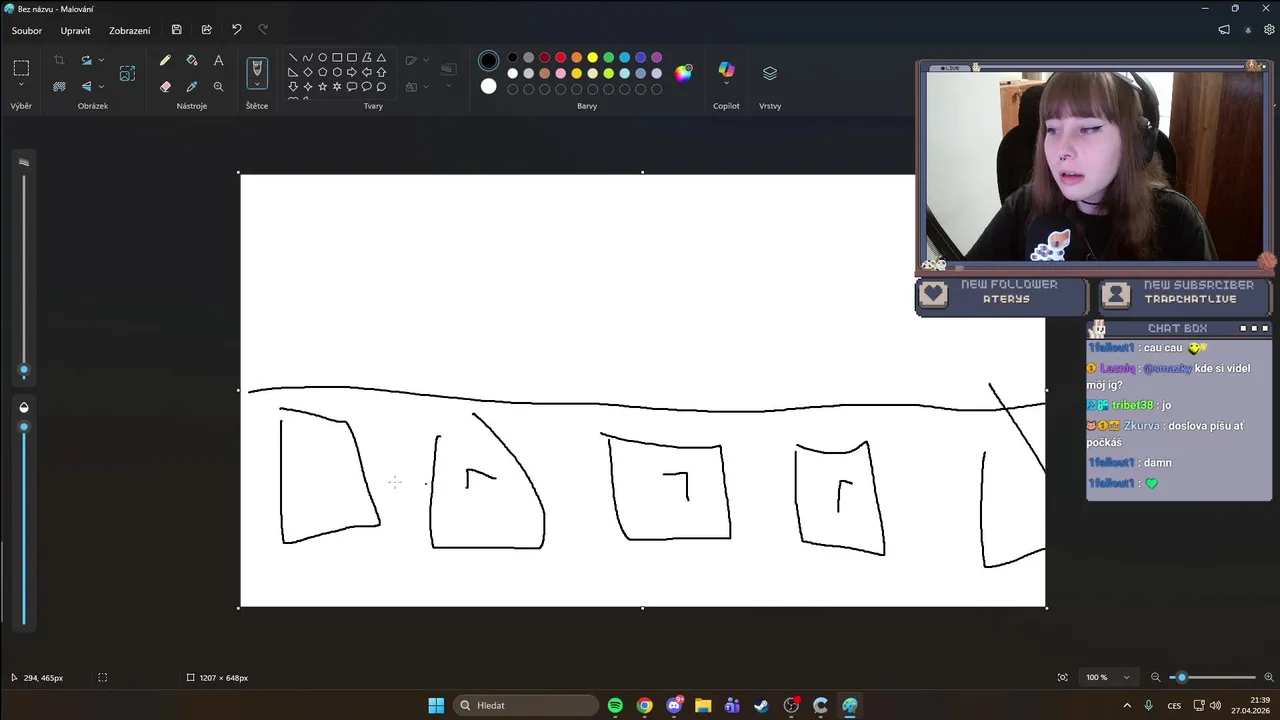Select the Hexagon shape
Viewport: 1280px width, 720px height.
click(337, 72)
